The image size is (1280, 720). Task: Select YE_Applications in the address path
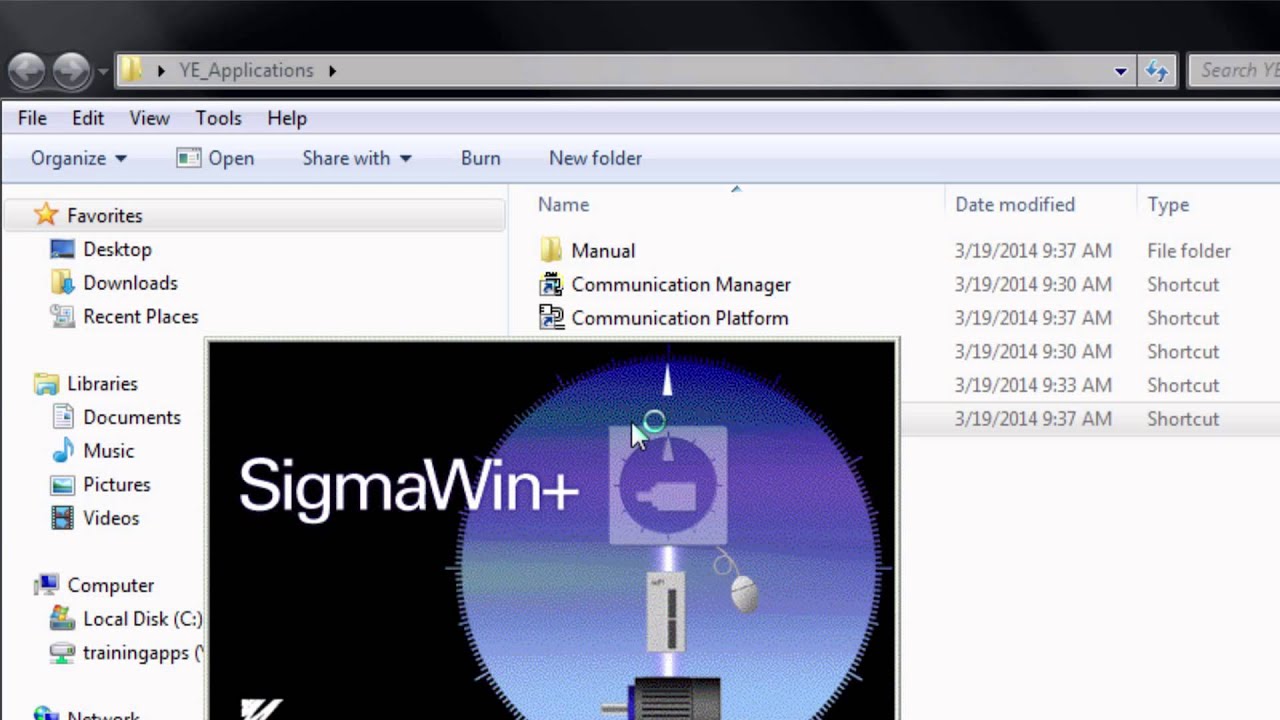246,70
